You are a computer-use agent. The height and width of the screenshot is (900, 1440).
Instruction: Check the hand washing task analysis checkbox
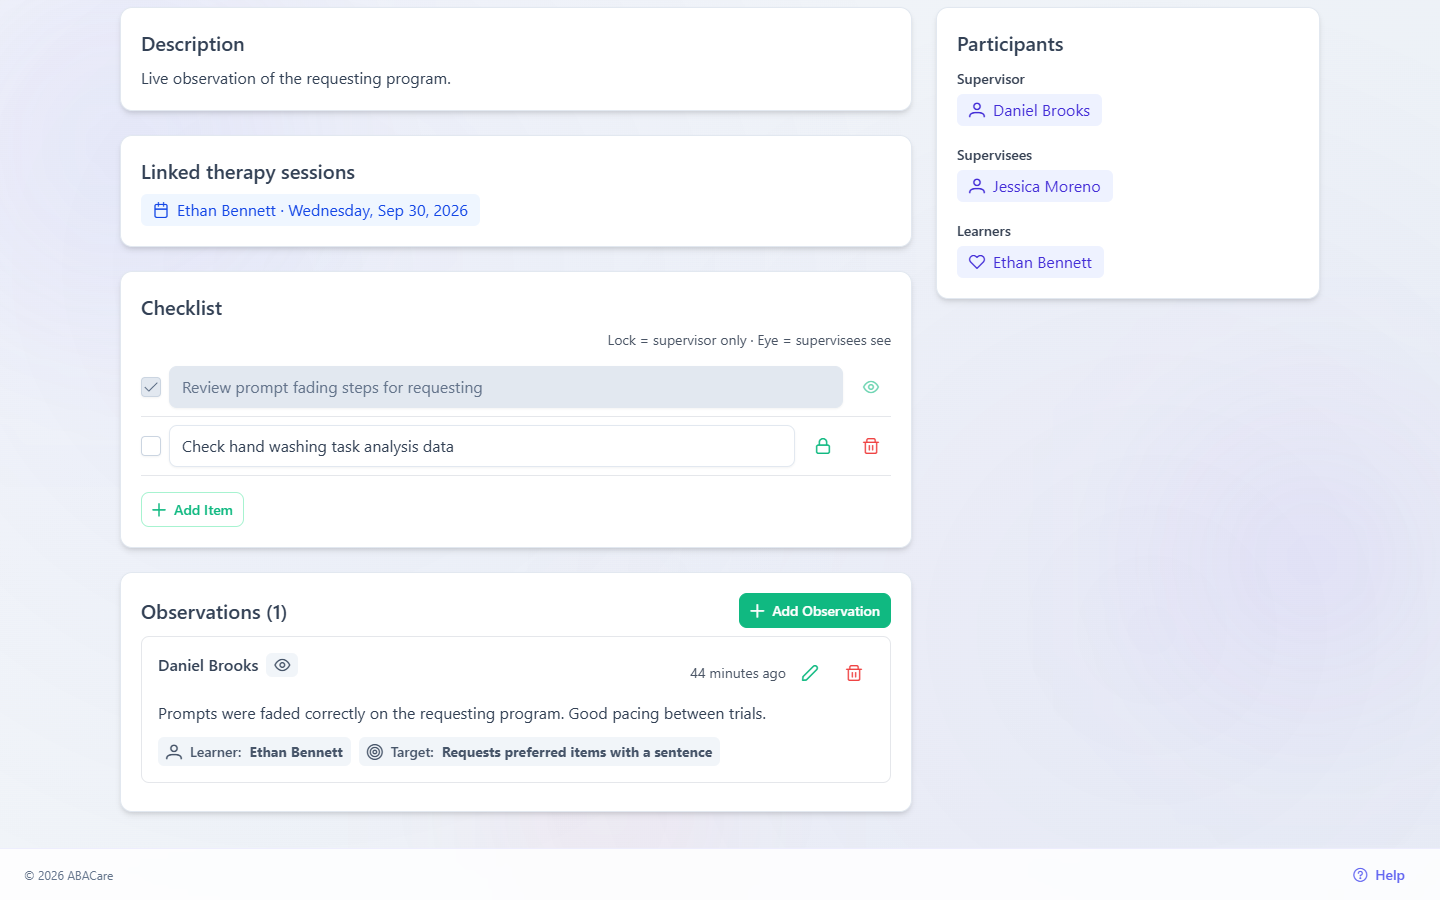click(151, 446)
